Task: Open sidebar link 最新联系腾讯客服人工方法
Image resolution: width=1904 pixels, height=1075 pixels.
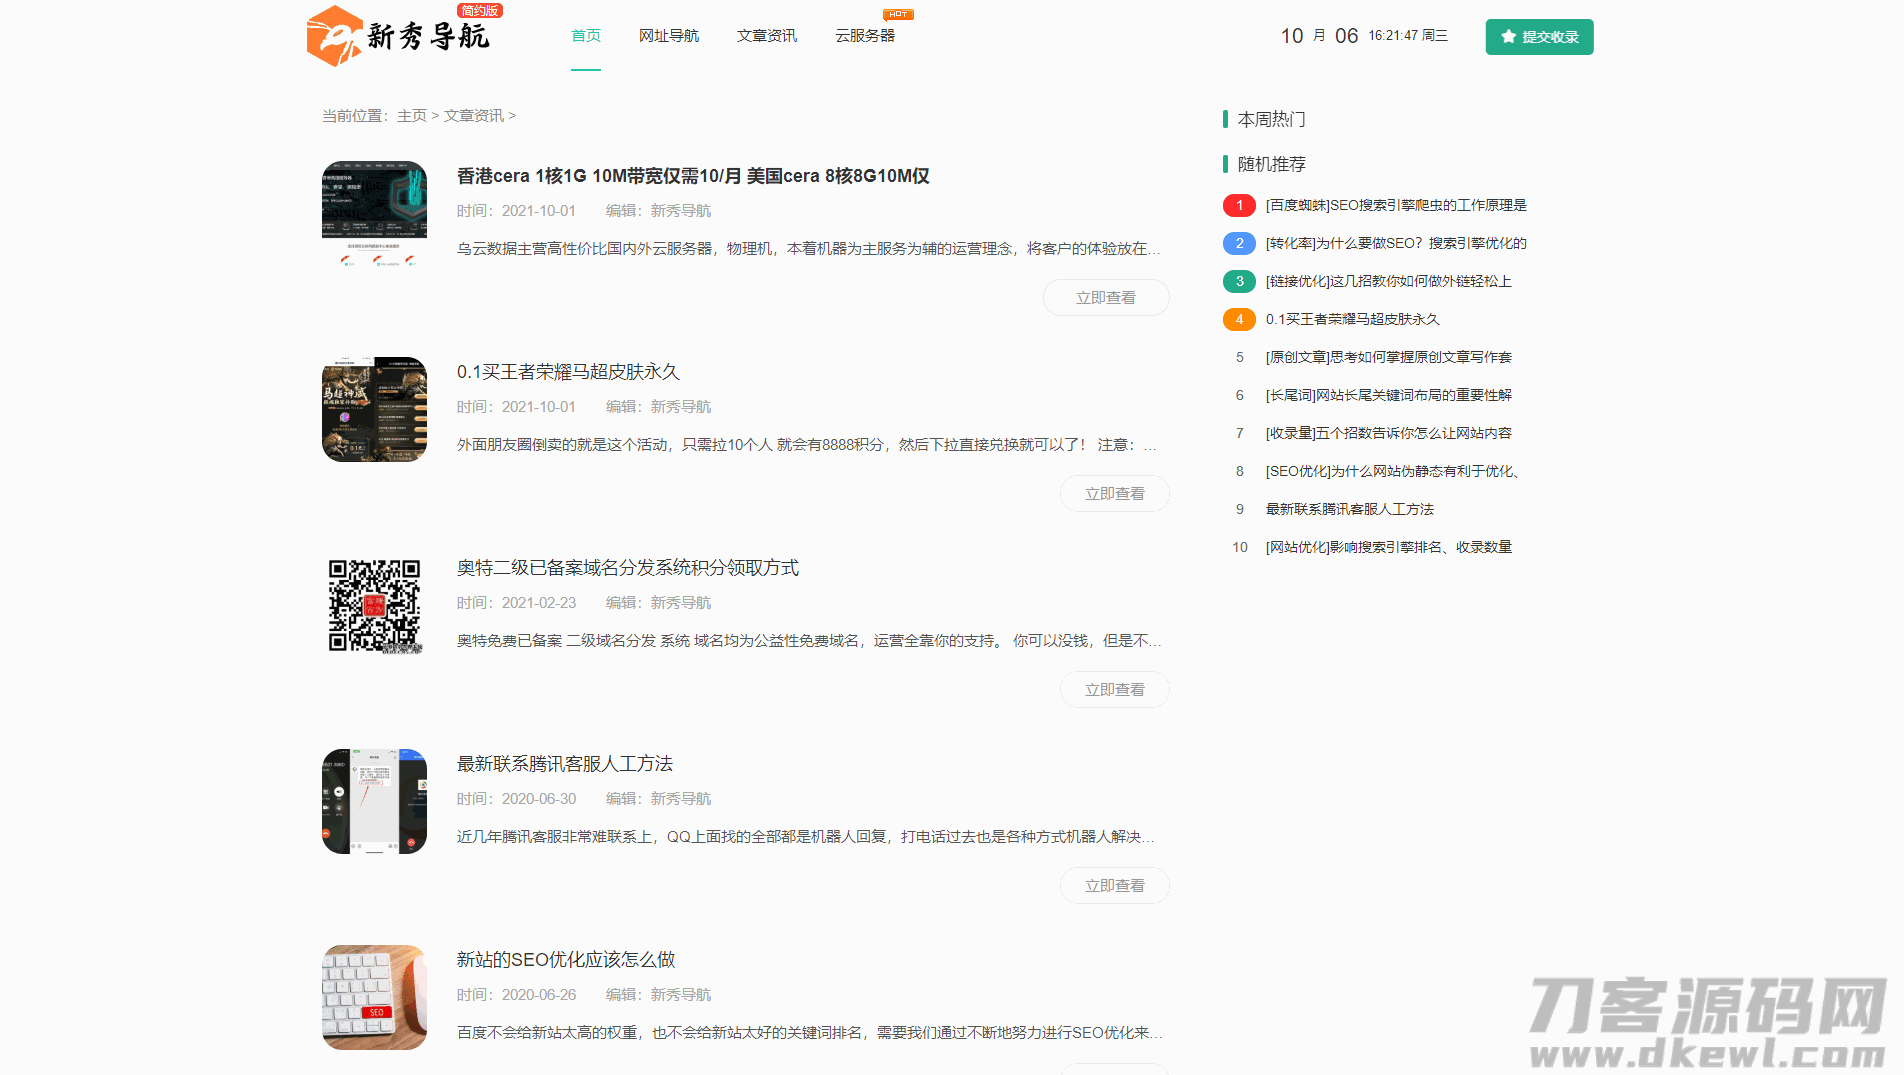Action: 1349,510
